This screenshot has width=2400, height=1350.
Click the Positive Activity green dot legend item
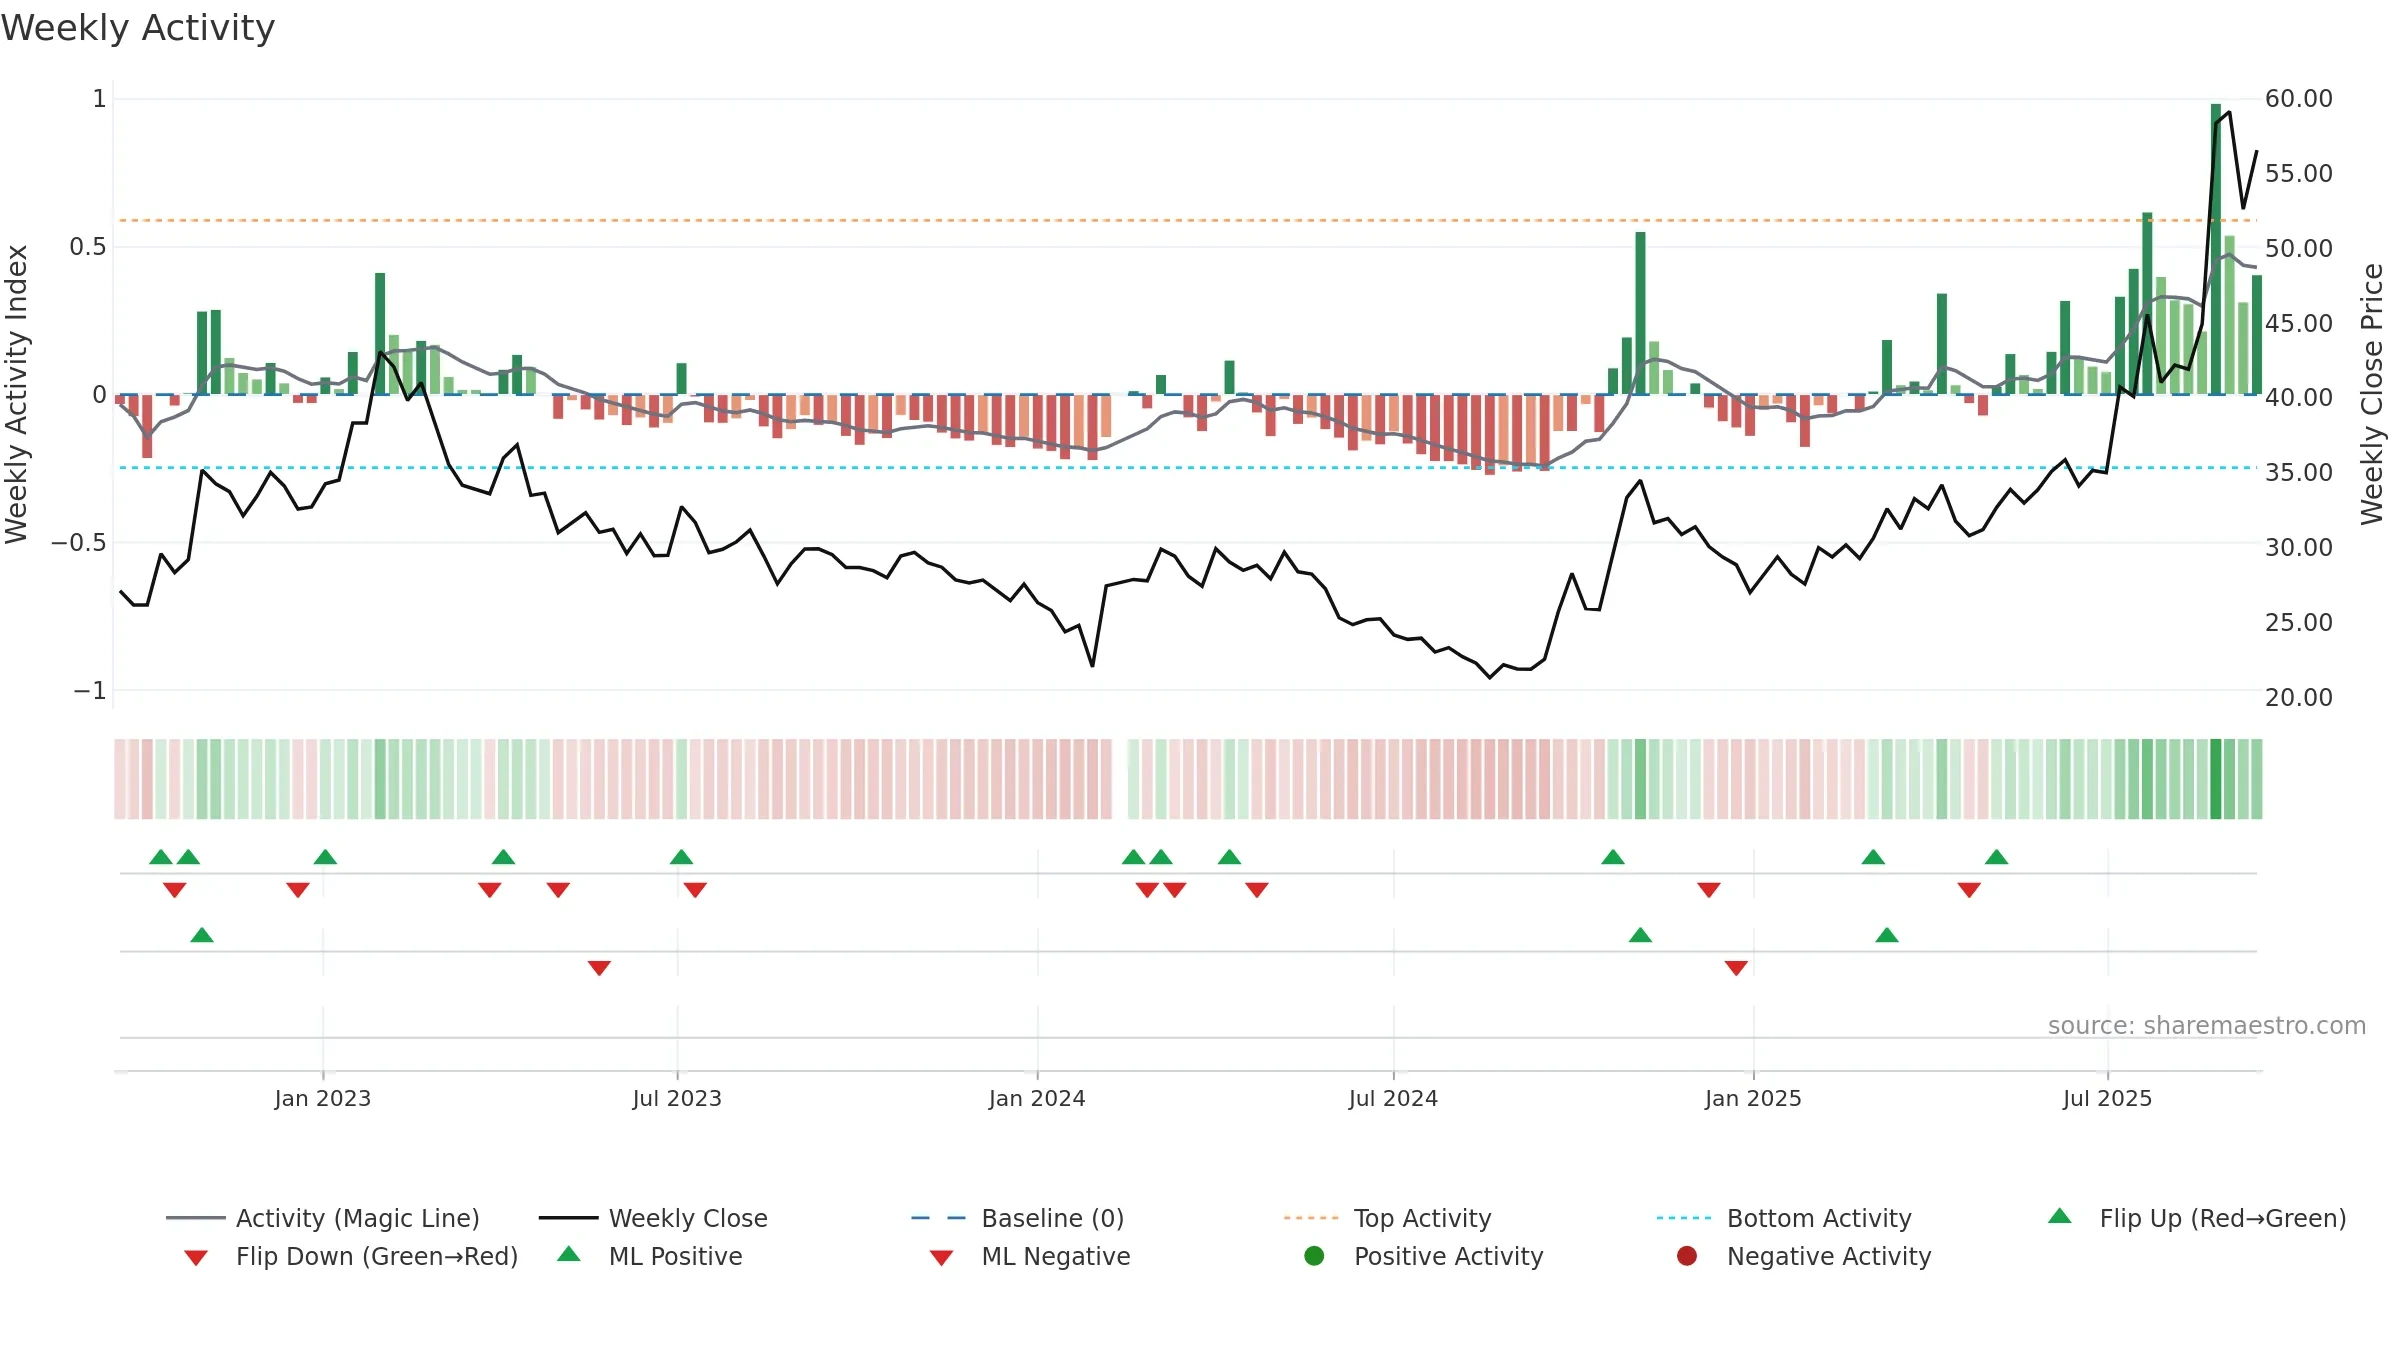click(1424, 1256)
